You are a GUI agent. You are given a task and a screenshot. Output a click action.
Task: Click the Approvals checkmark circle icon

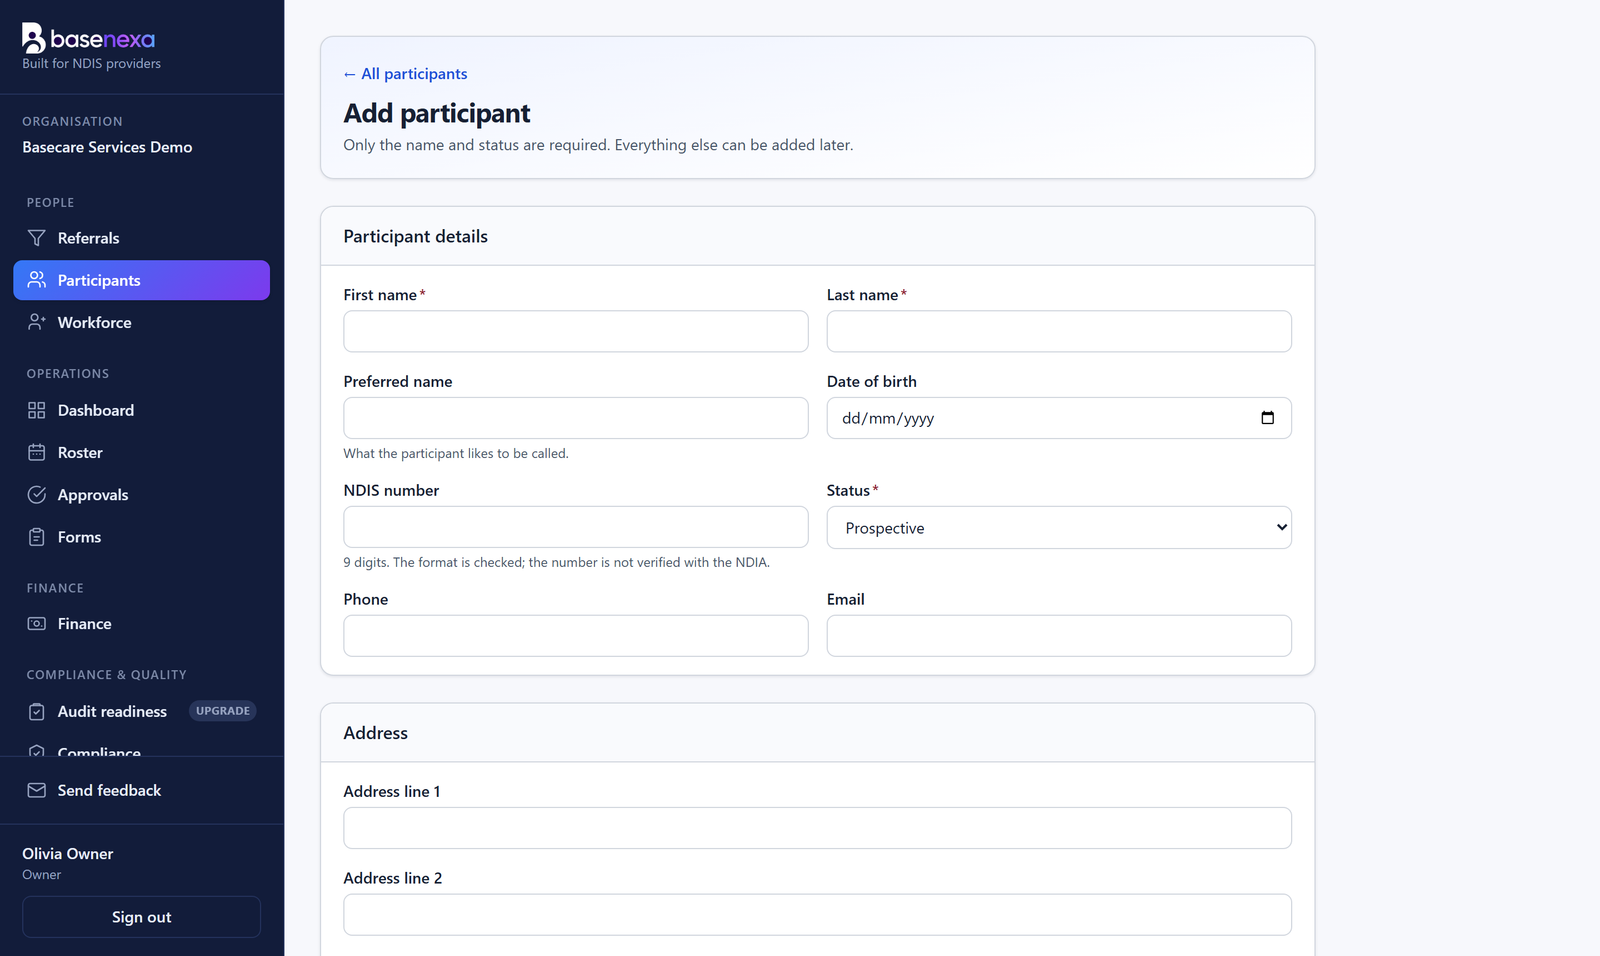(x=37, y=495)
